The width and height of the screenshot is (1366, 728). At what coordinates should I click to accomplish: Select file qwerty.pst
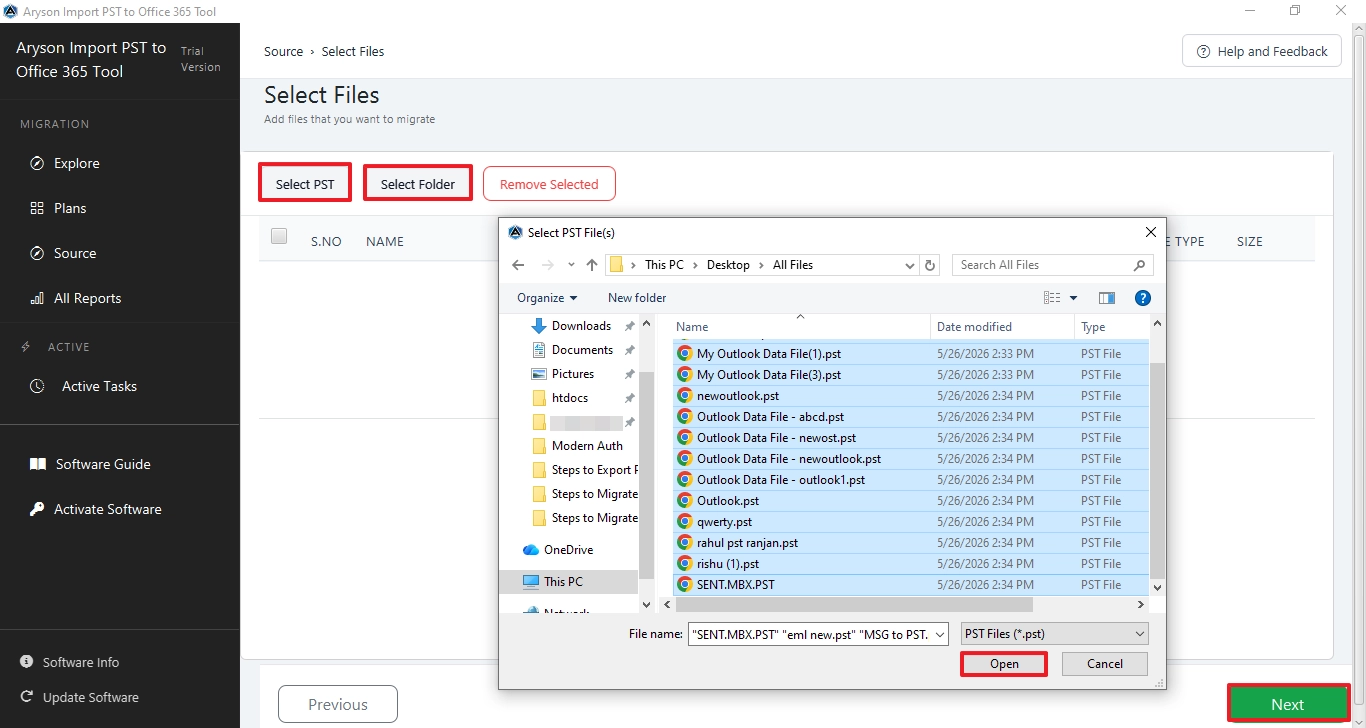[x=911, y=522]
